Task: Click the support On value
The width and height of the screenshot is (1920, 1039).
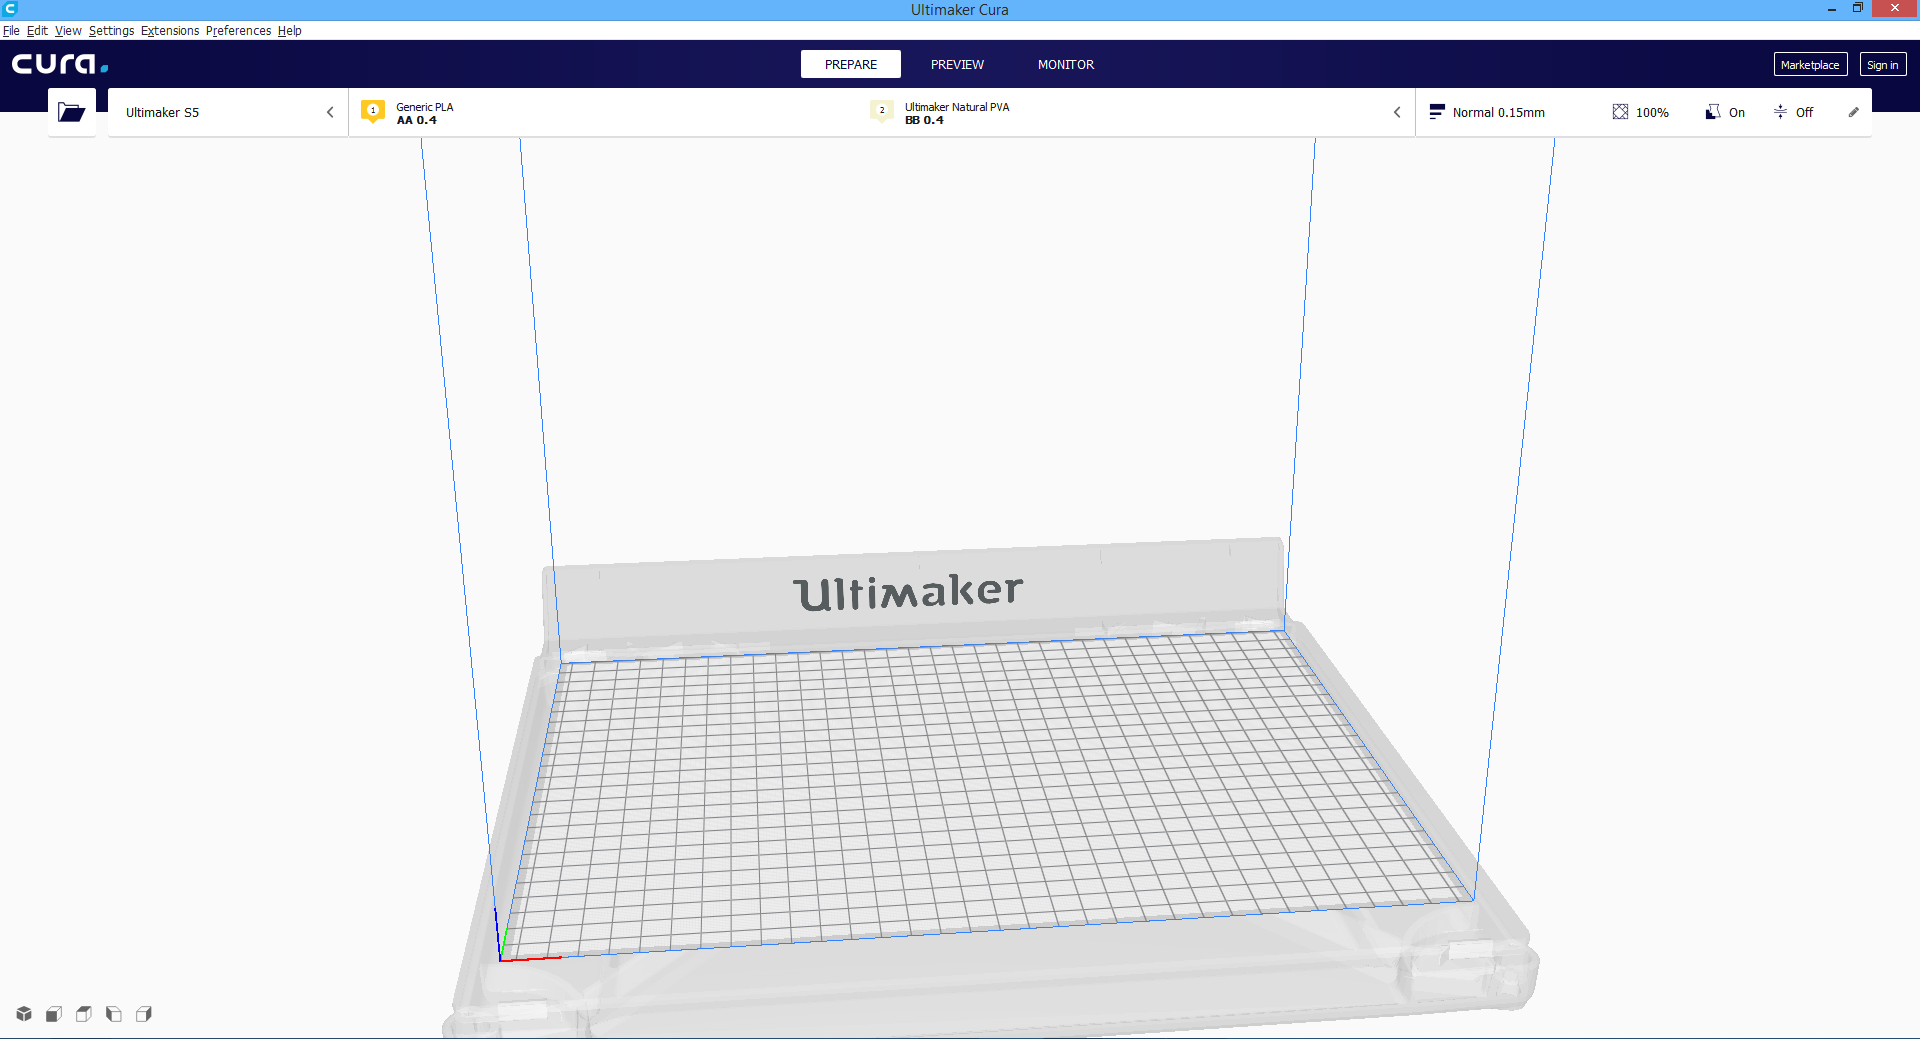Action: click(x=1737, y=112)
